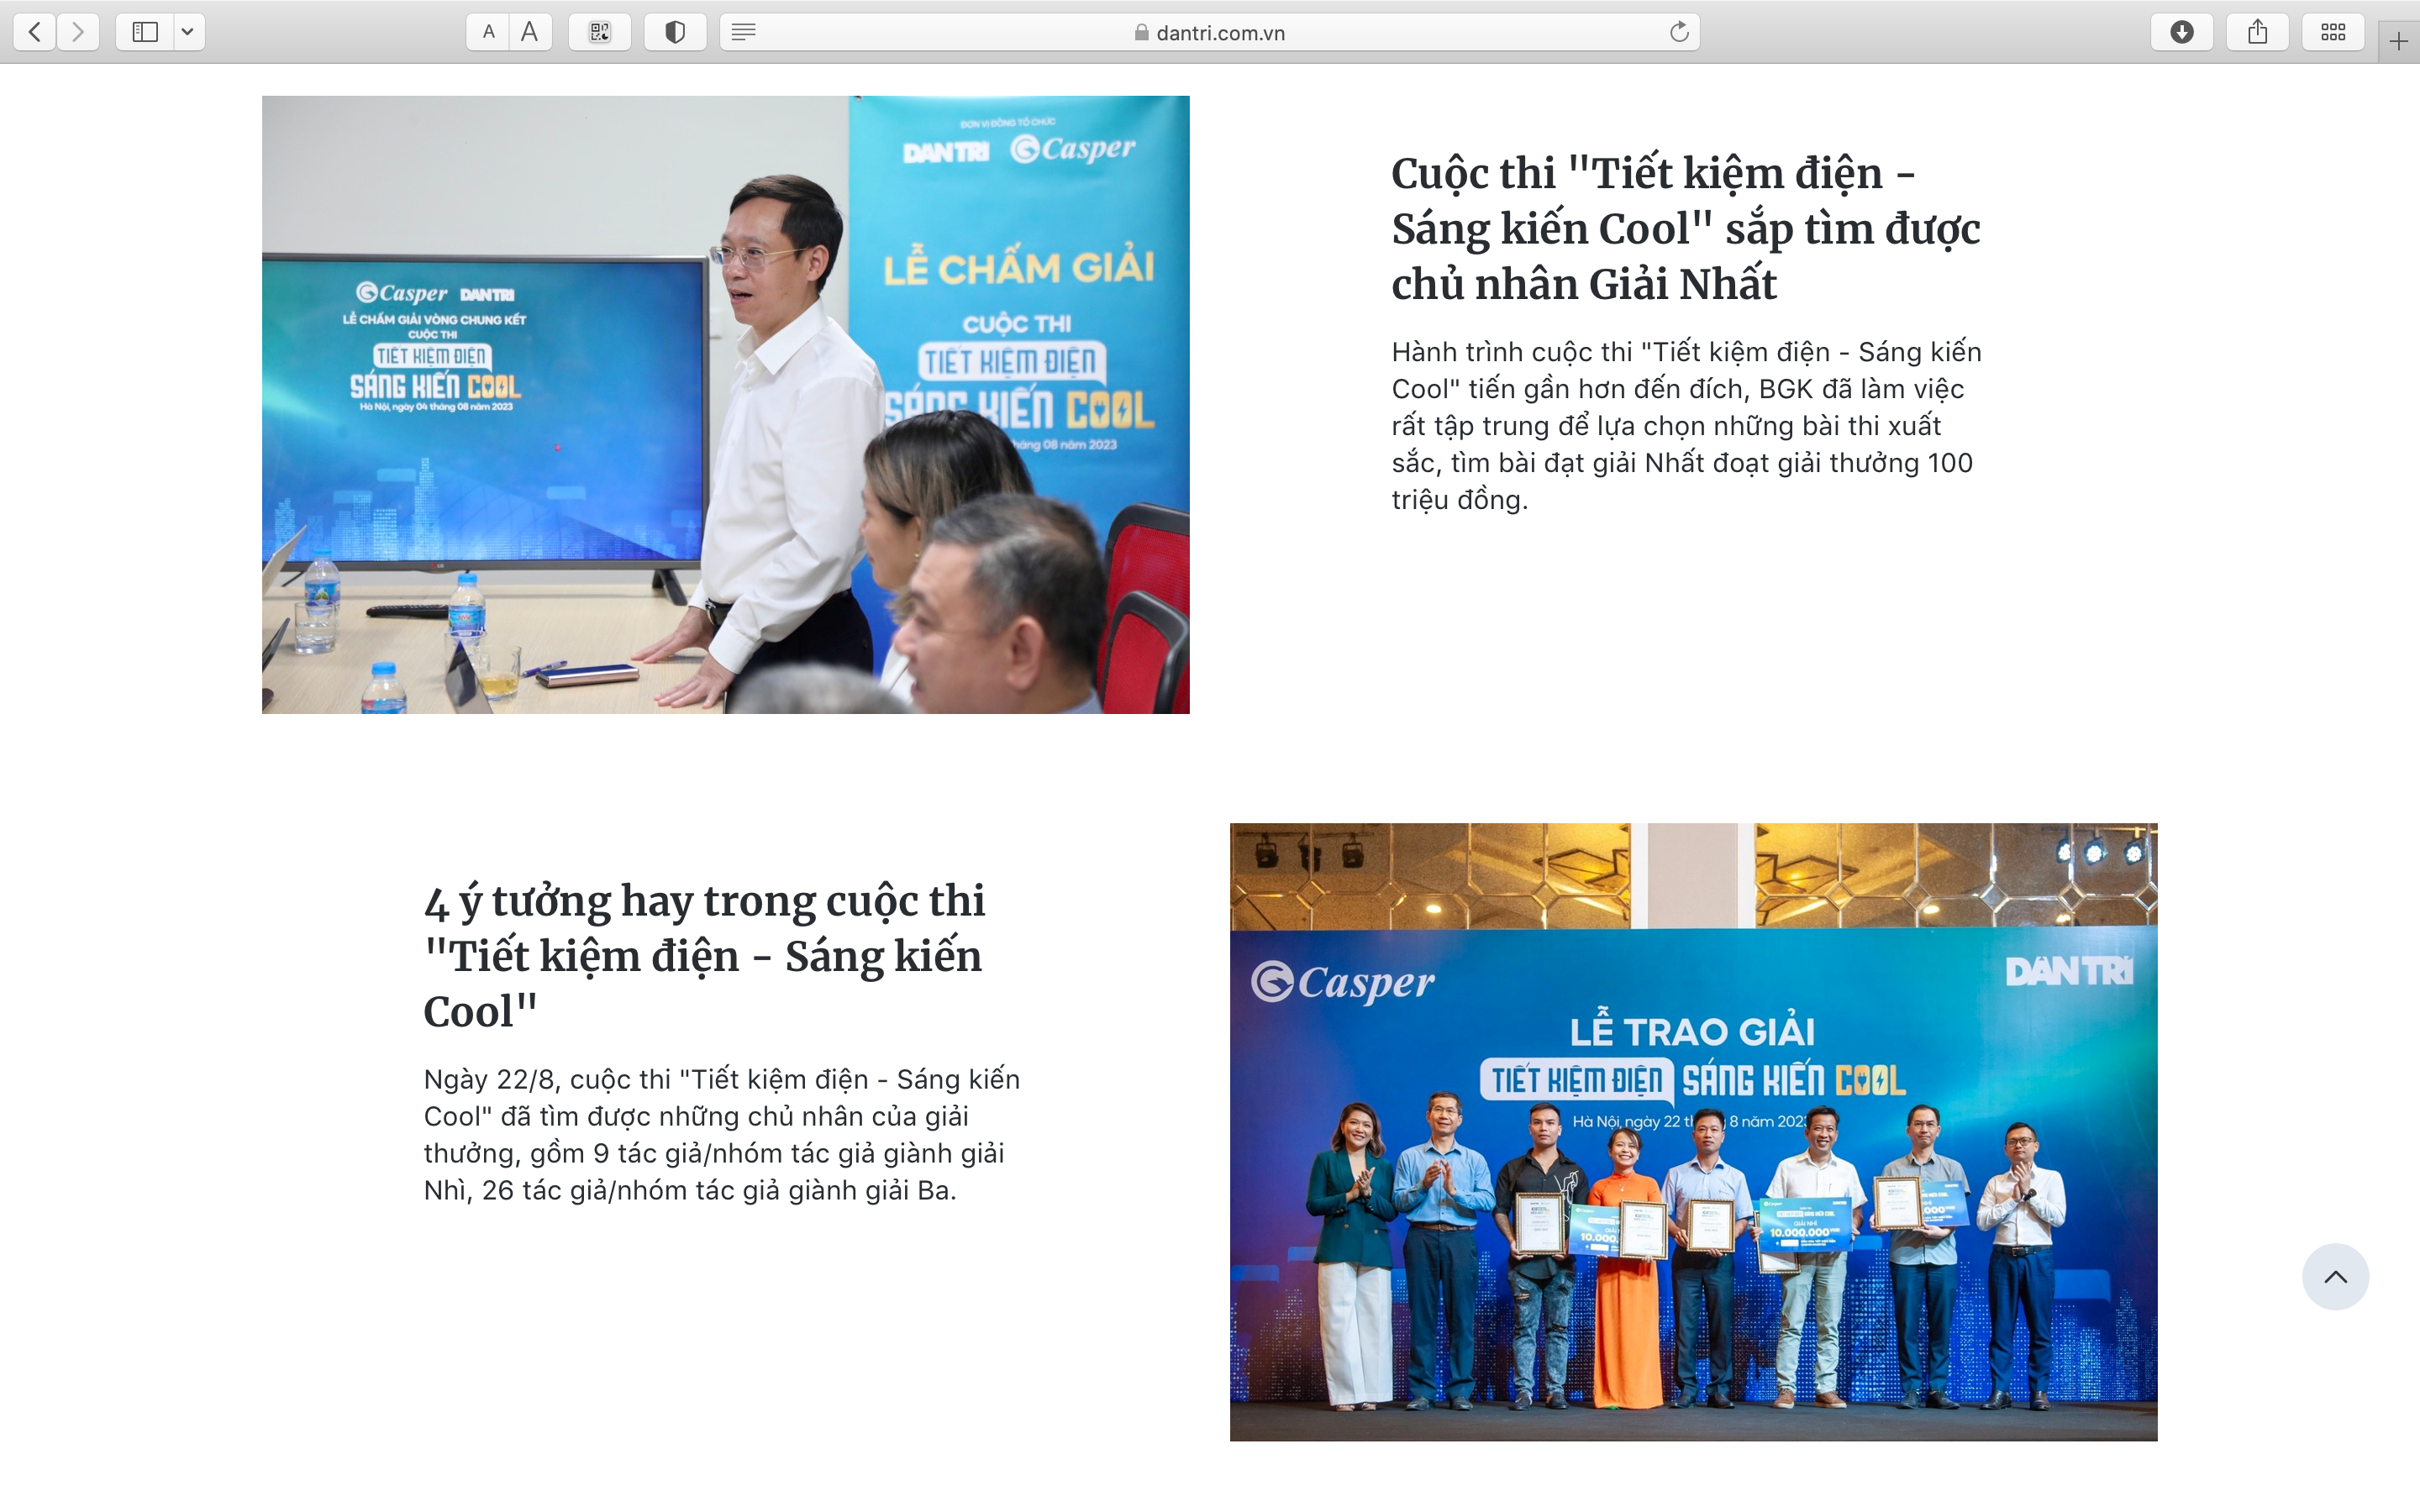Go back with Safari back arrow
Screen dimensions: 2420x1512
35,32
